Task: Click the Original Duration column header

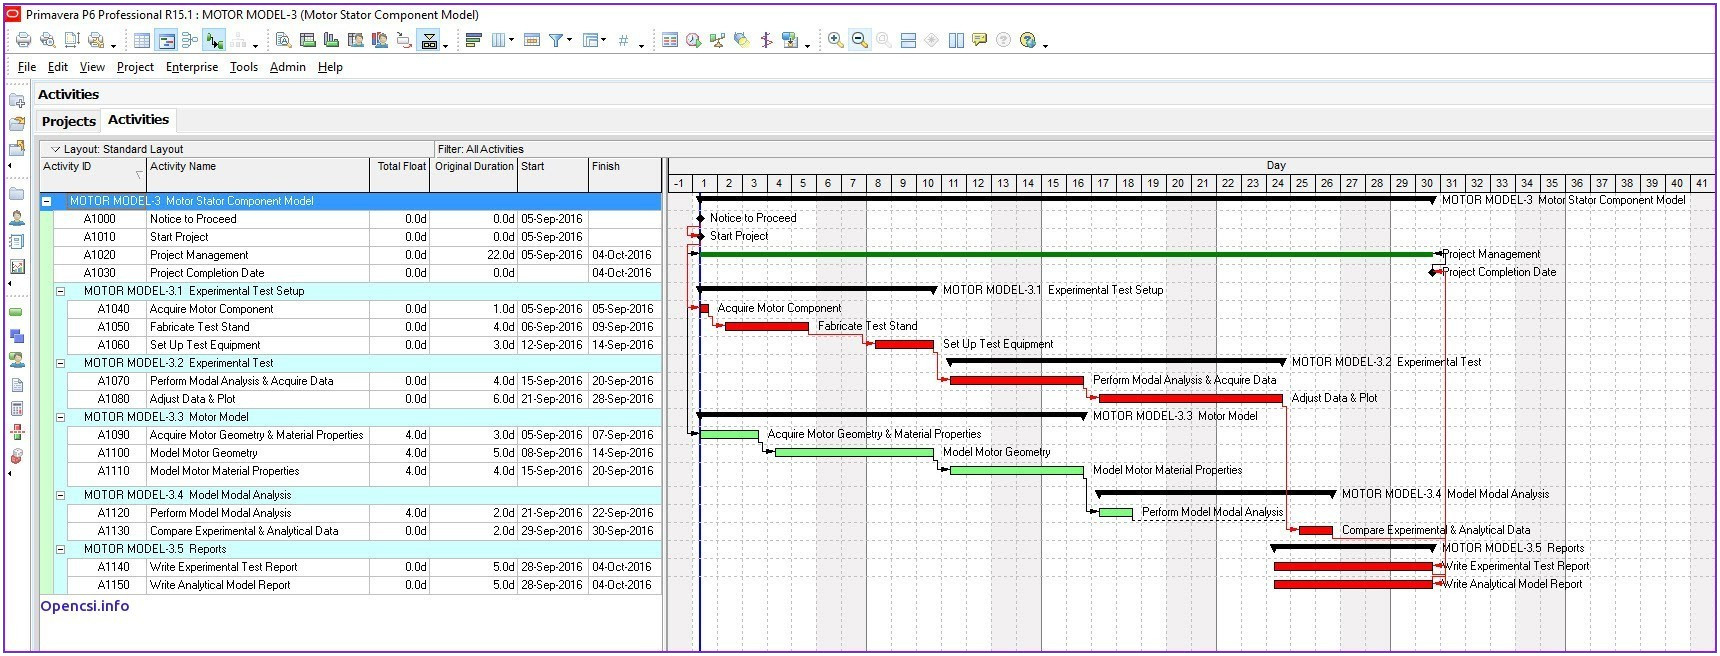Action: pyautogui.click(x=474, y=167)
